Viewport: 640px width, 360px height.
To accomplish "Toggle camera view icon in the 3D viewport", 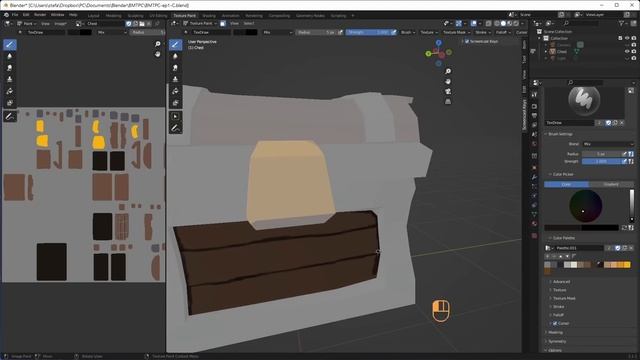I will click(448, 91).
